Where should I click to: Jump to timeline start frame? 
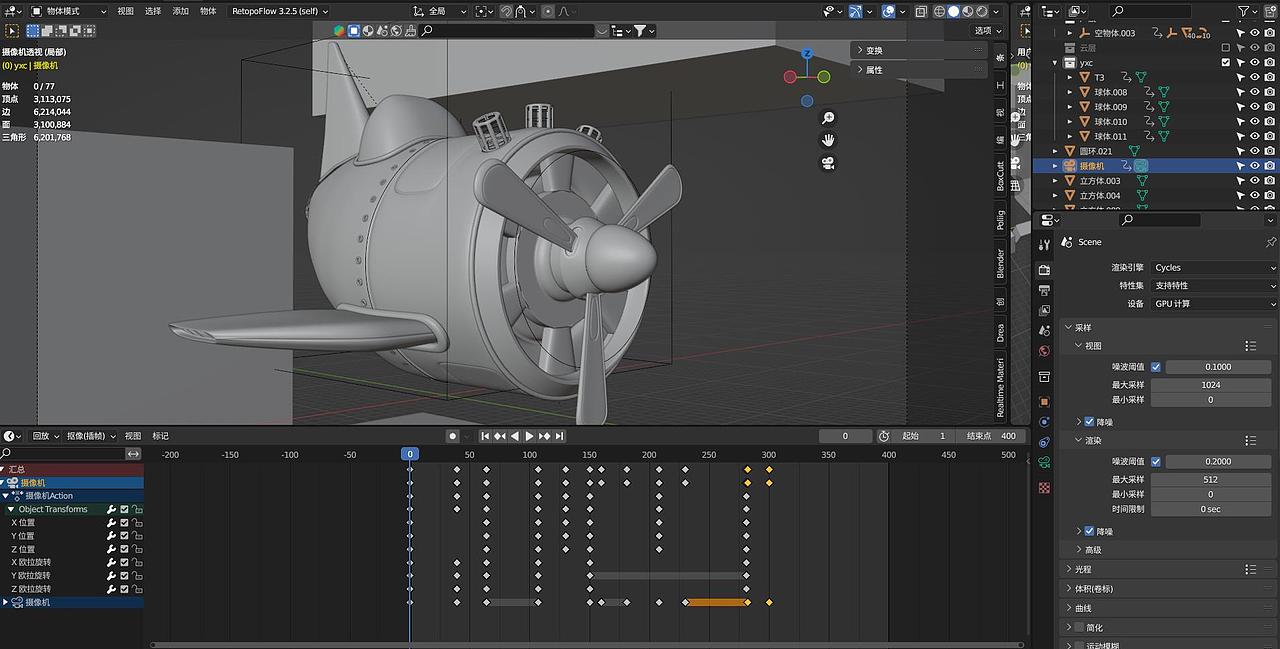coord(485,436)
